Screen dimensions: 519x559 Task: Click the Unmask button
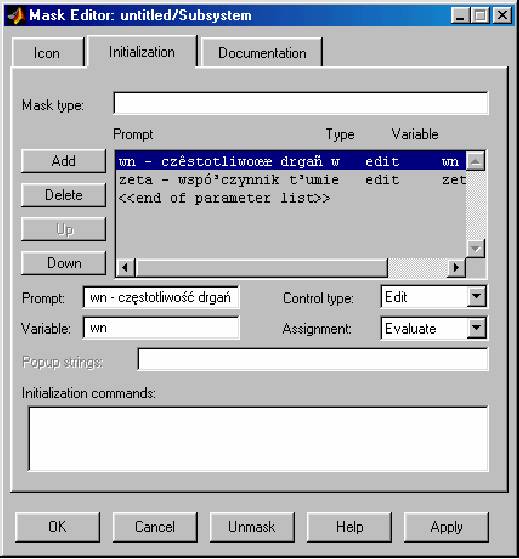(x=252, y=527)
